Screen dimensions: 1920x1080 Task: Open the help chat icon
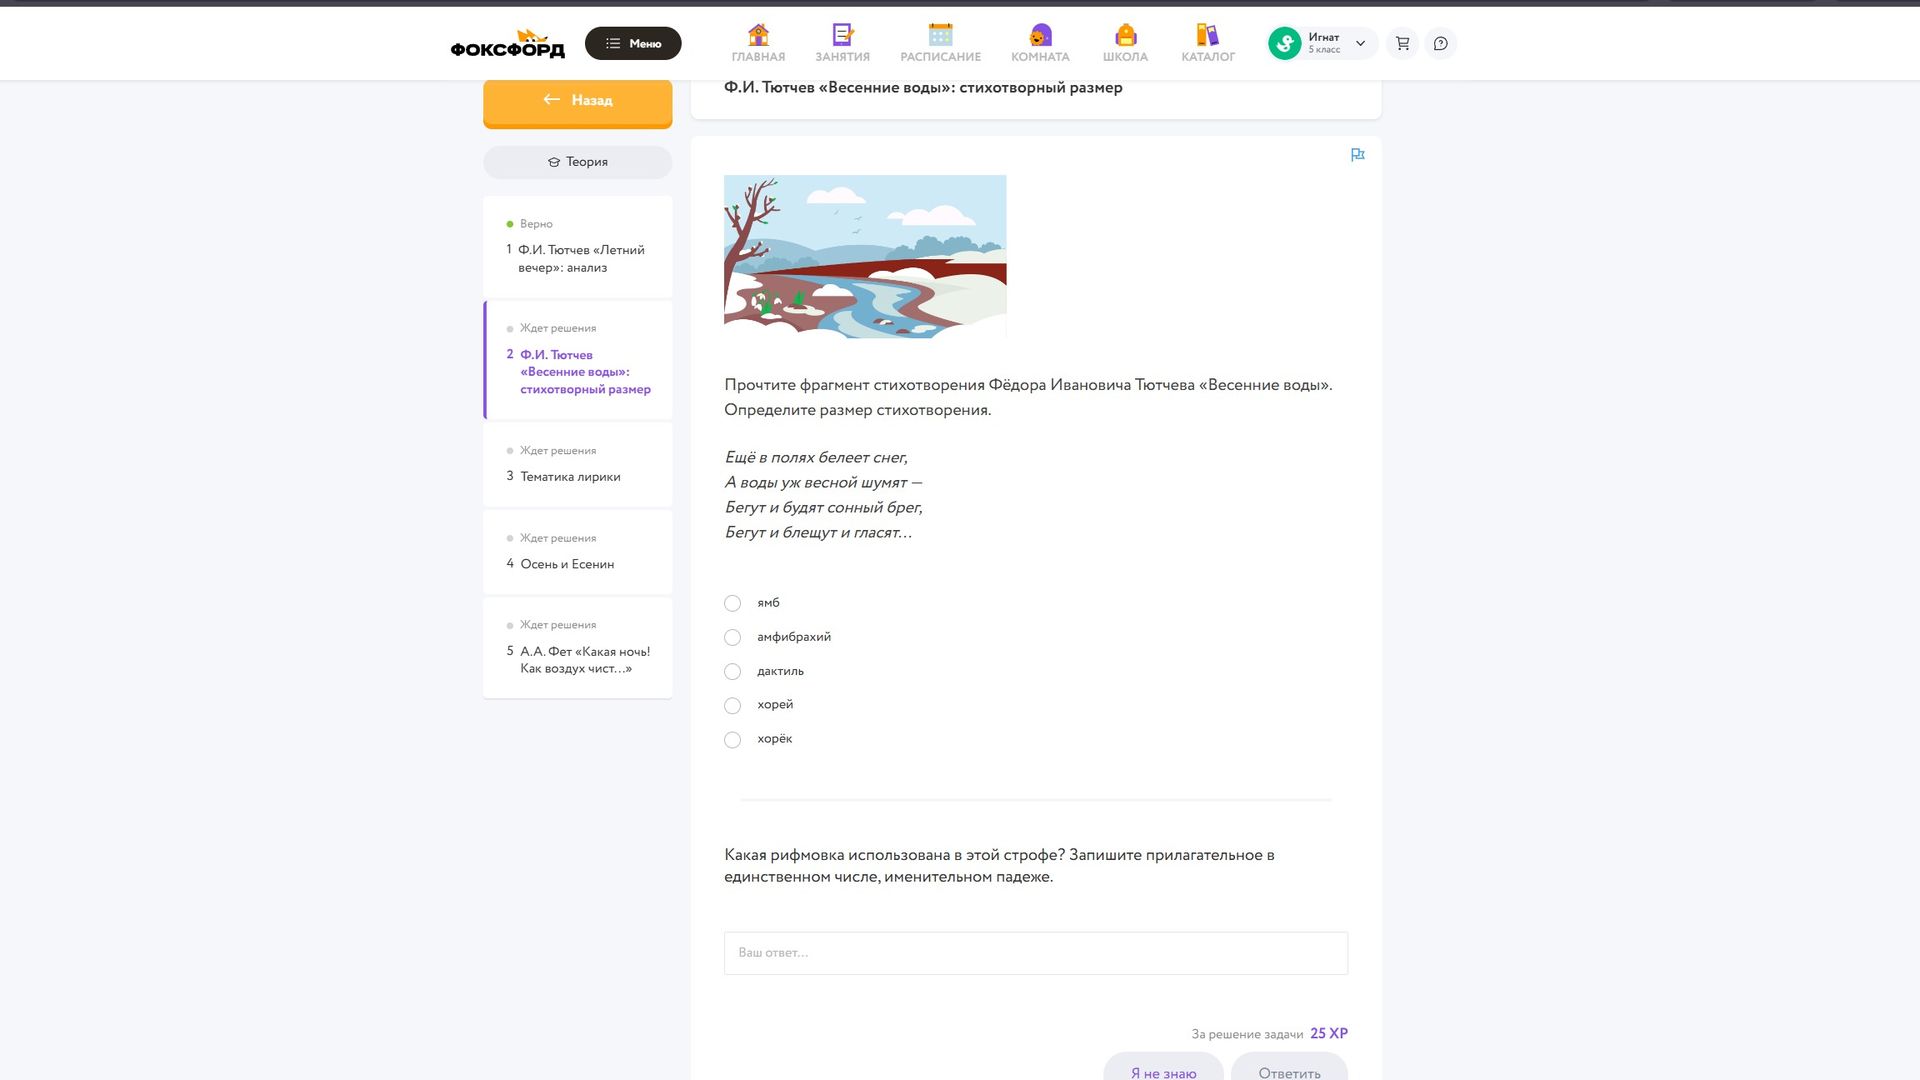point(1440,43)
